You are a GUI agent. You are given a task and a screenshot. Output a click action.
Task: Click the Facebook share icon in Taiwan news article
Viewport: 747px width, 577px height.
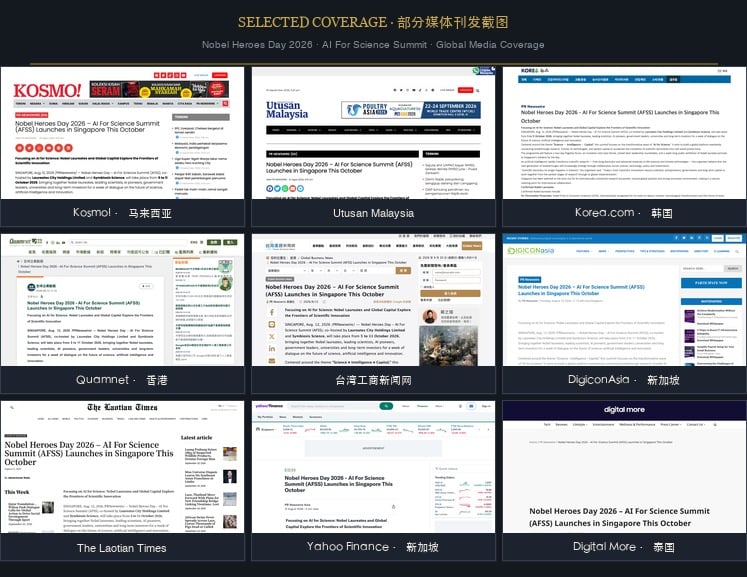tap(272, 313)
